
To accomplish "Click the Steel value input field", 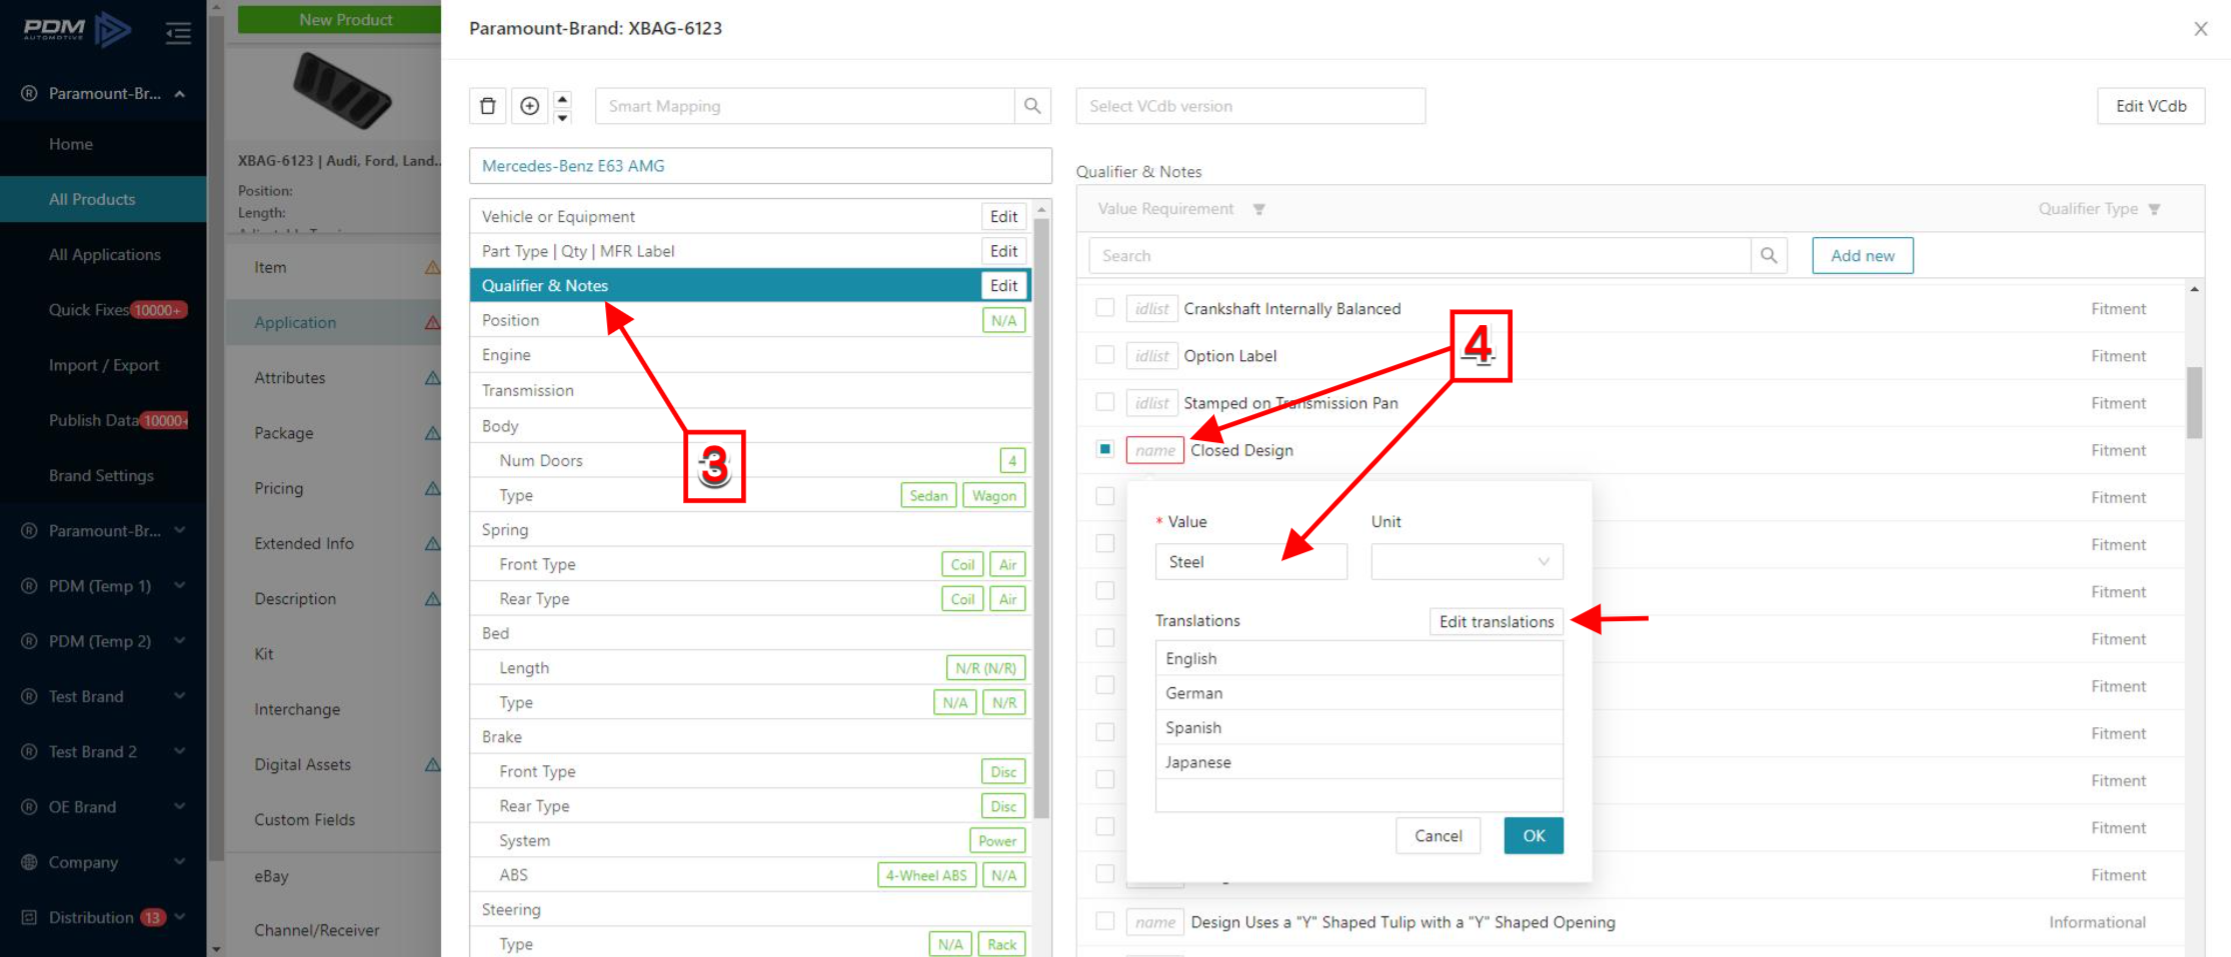I will click(x=1251, y=562).
